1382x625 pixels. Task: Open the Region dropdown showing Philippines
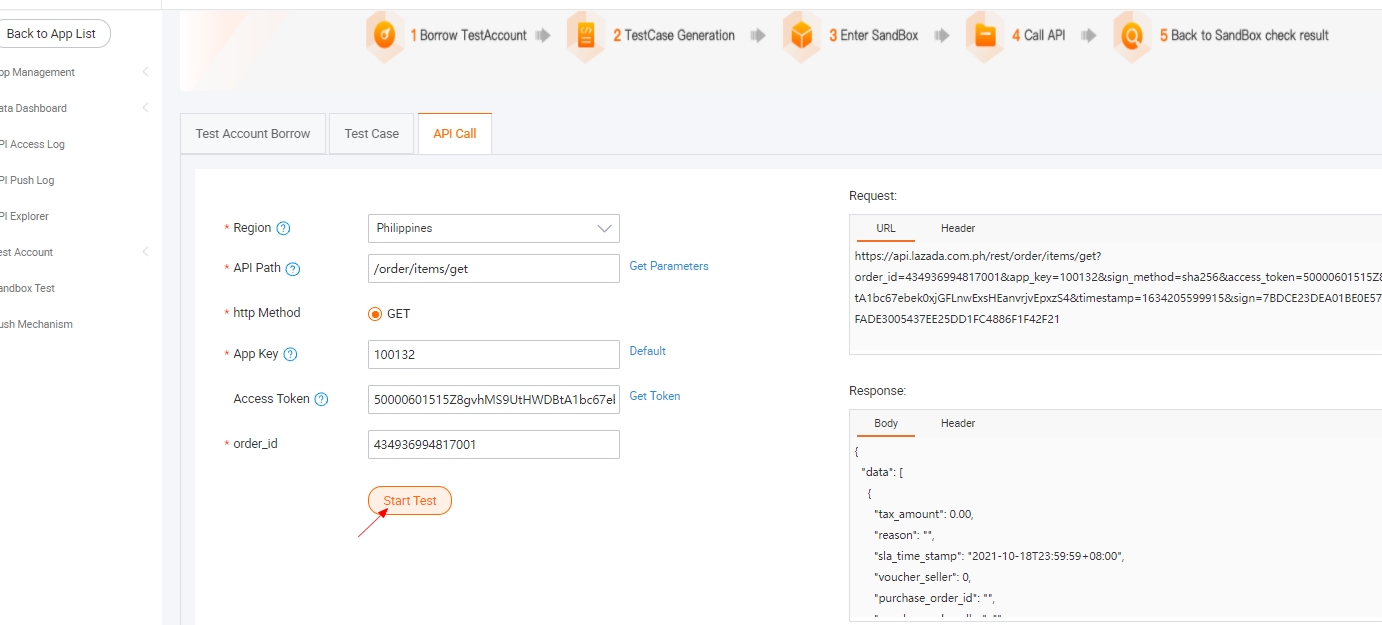click(493, 228)
